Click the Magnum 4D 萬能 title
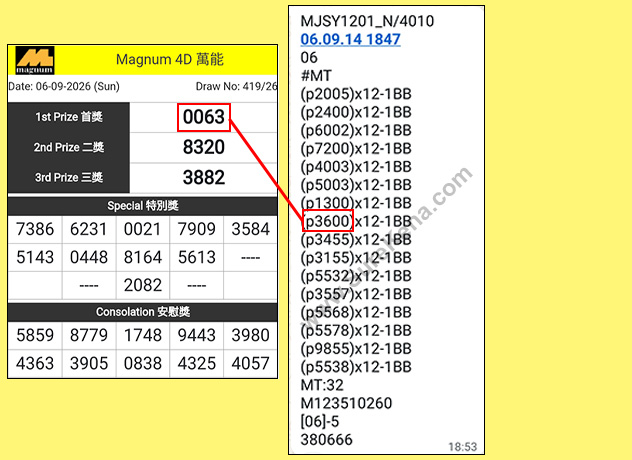This screenshot has height=460, width=632. click(170, 60)
